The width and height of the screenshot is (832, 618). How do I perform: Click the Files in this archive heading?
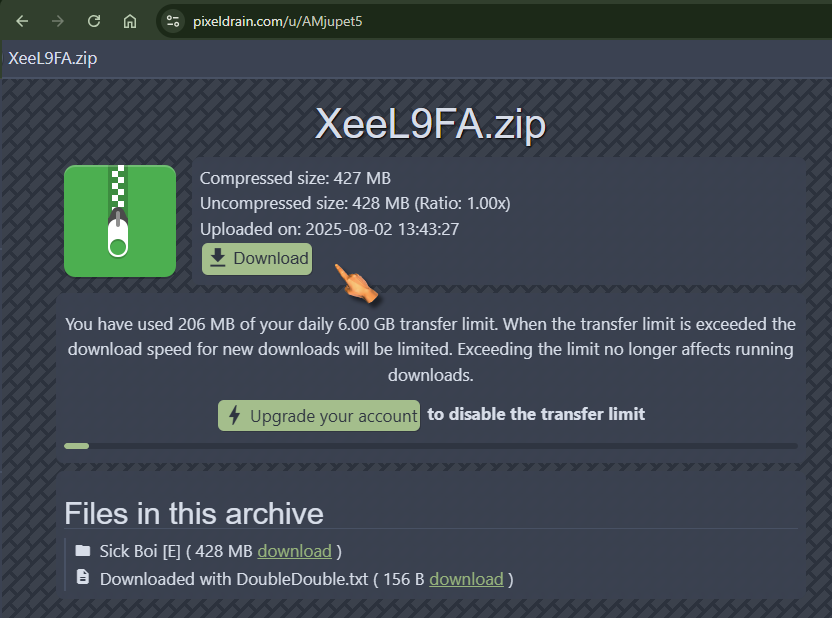[194, 513]
